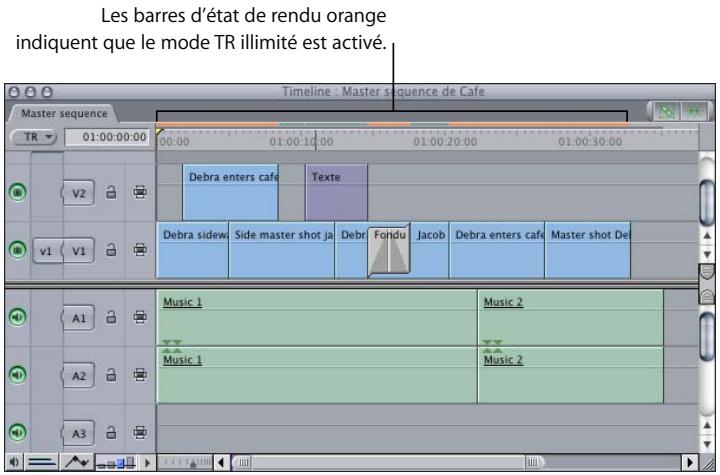Toggle audio controls button at bottom left
720x475 pixels.
[x=14, y=462]
